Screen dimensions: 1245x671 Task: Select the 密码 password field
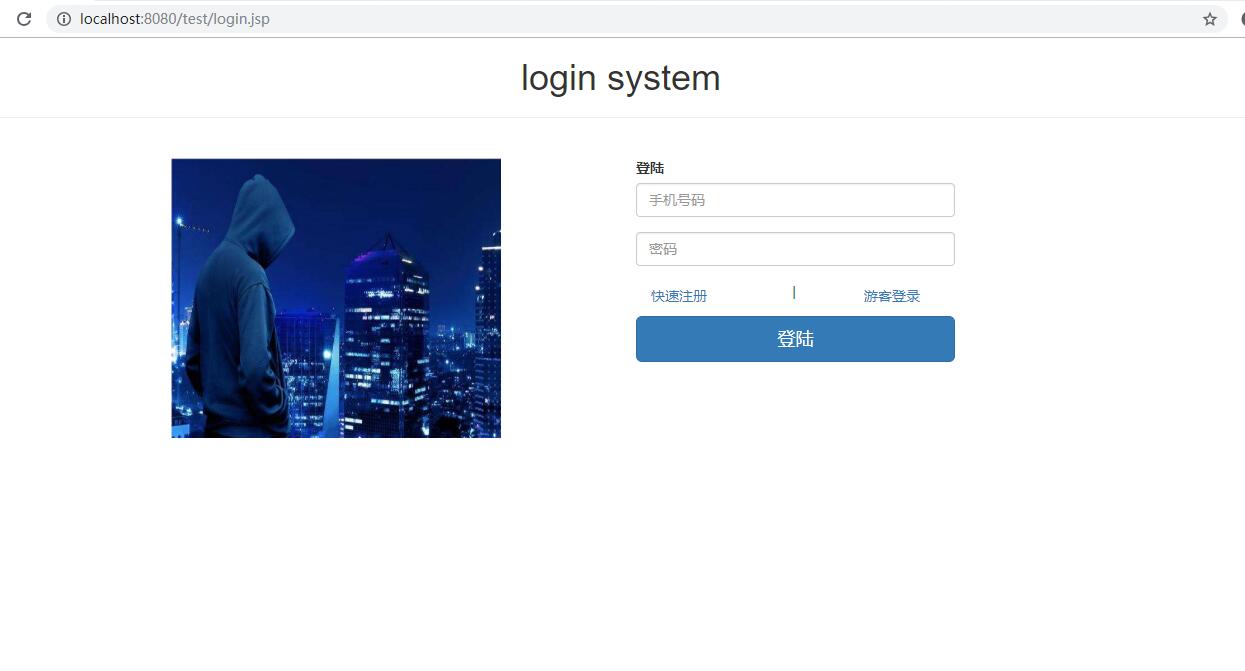(x=795, y=249)
